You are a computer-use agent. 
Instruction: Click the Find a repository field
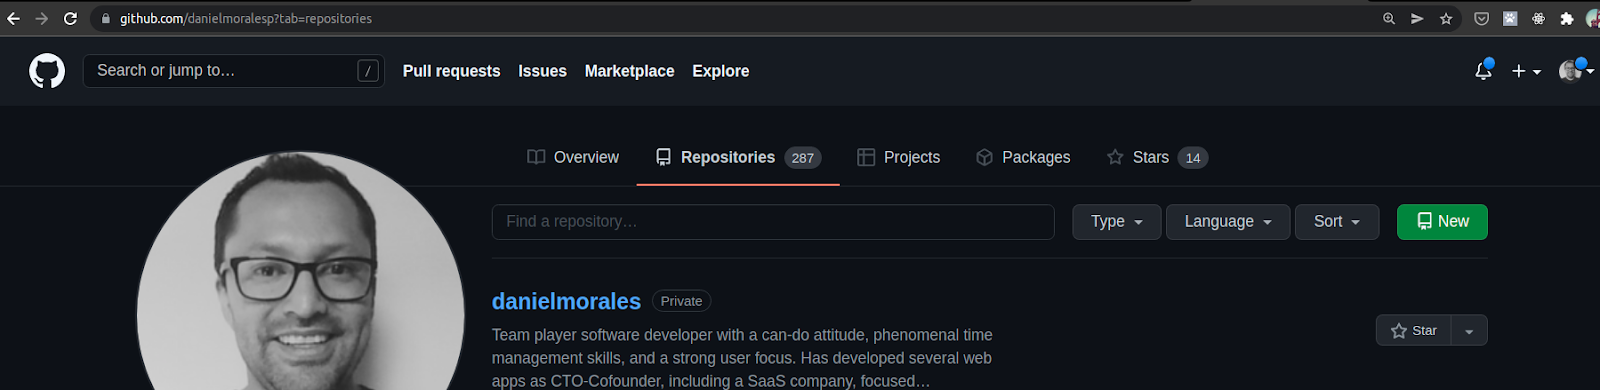click(x=773, y=222)
